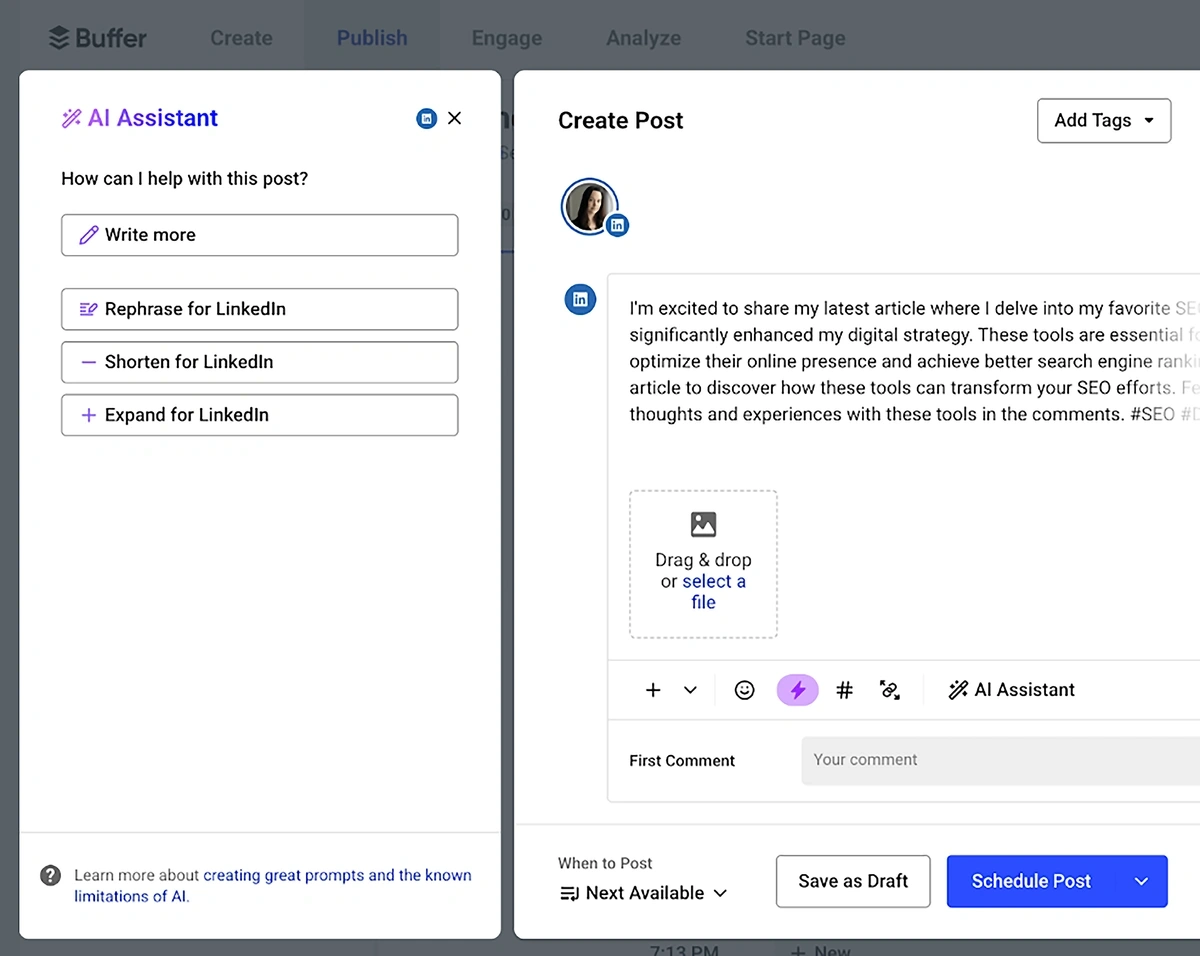The image size is (1200, 956).
Task: Open the Analyze tab
Action: pyautogui.click(x=644, y=38)
